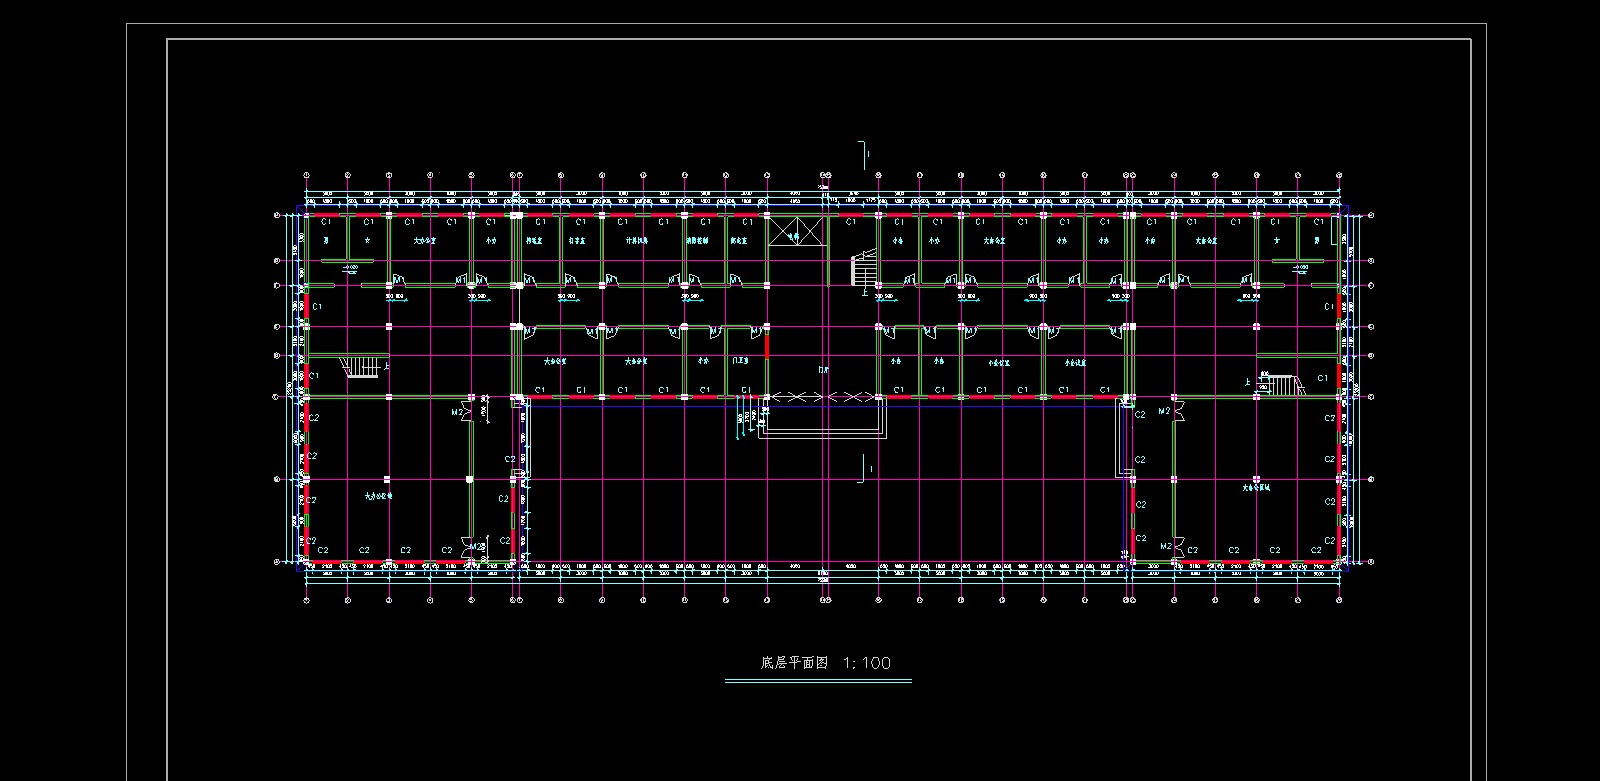
Task: Select the staircase symbol near the right wall
Action: (x=1282, y=384)
